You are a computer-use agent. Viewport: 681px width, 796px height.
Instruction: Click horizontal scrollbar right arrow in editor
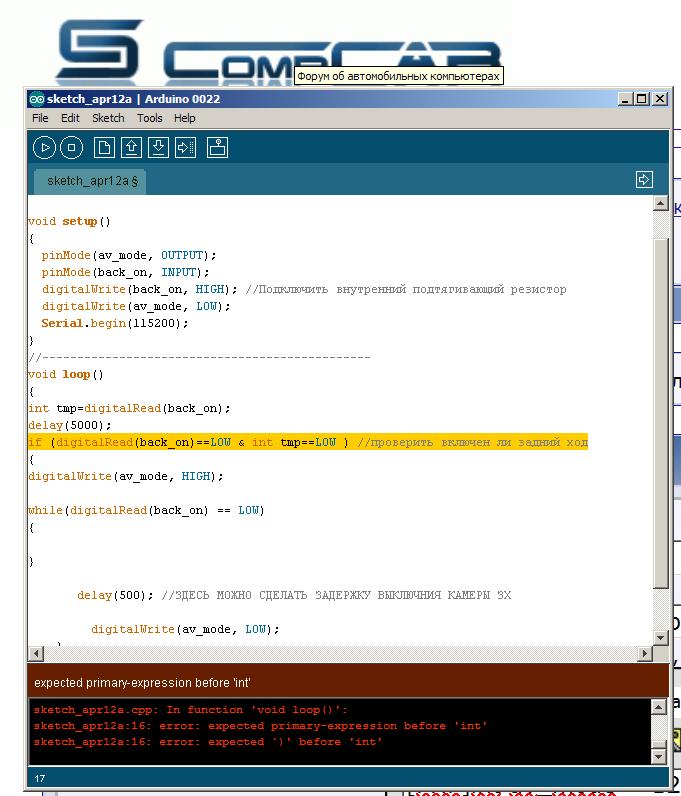(642, 654)
